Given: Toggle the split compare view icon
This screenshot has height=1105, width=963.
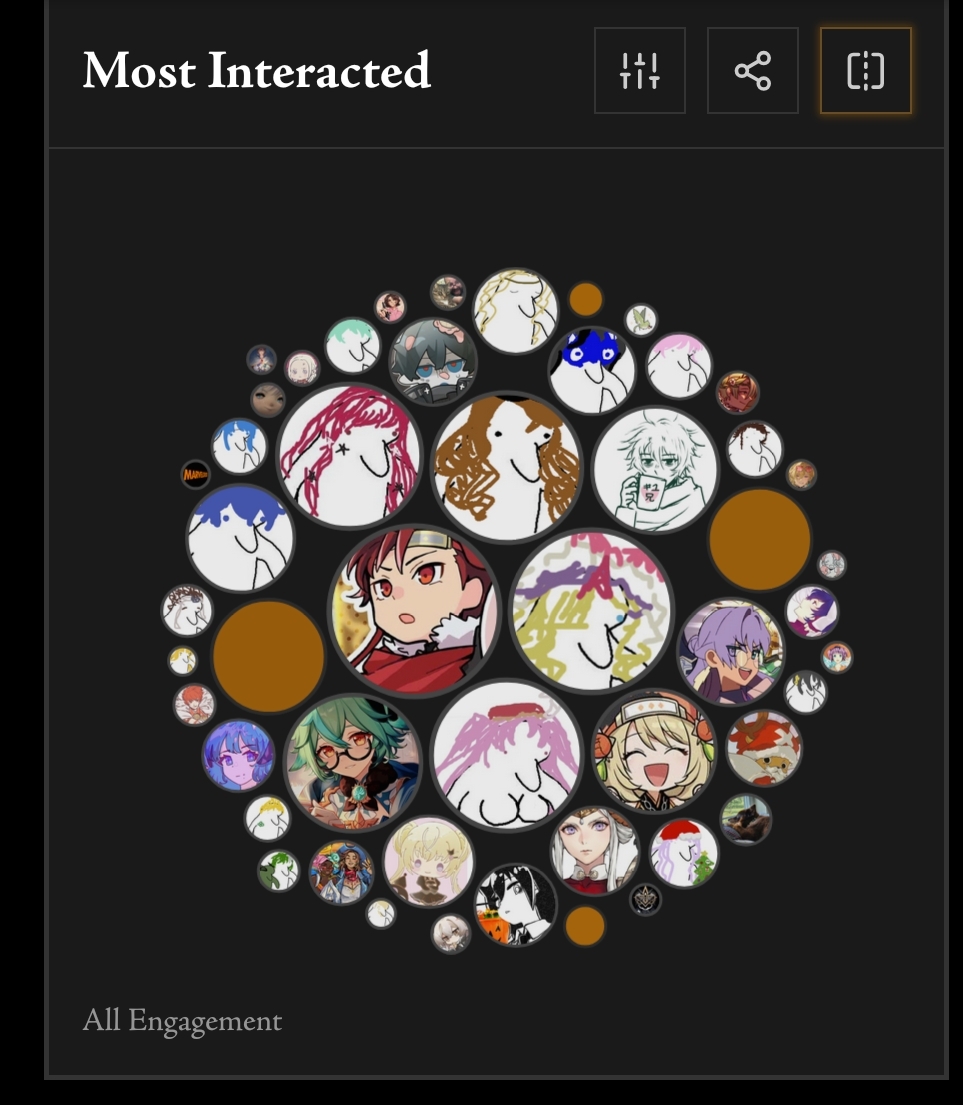Looking at the screenshot, I should click(x=866, y=70).
